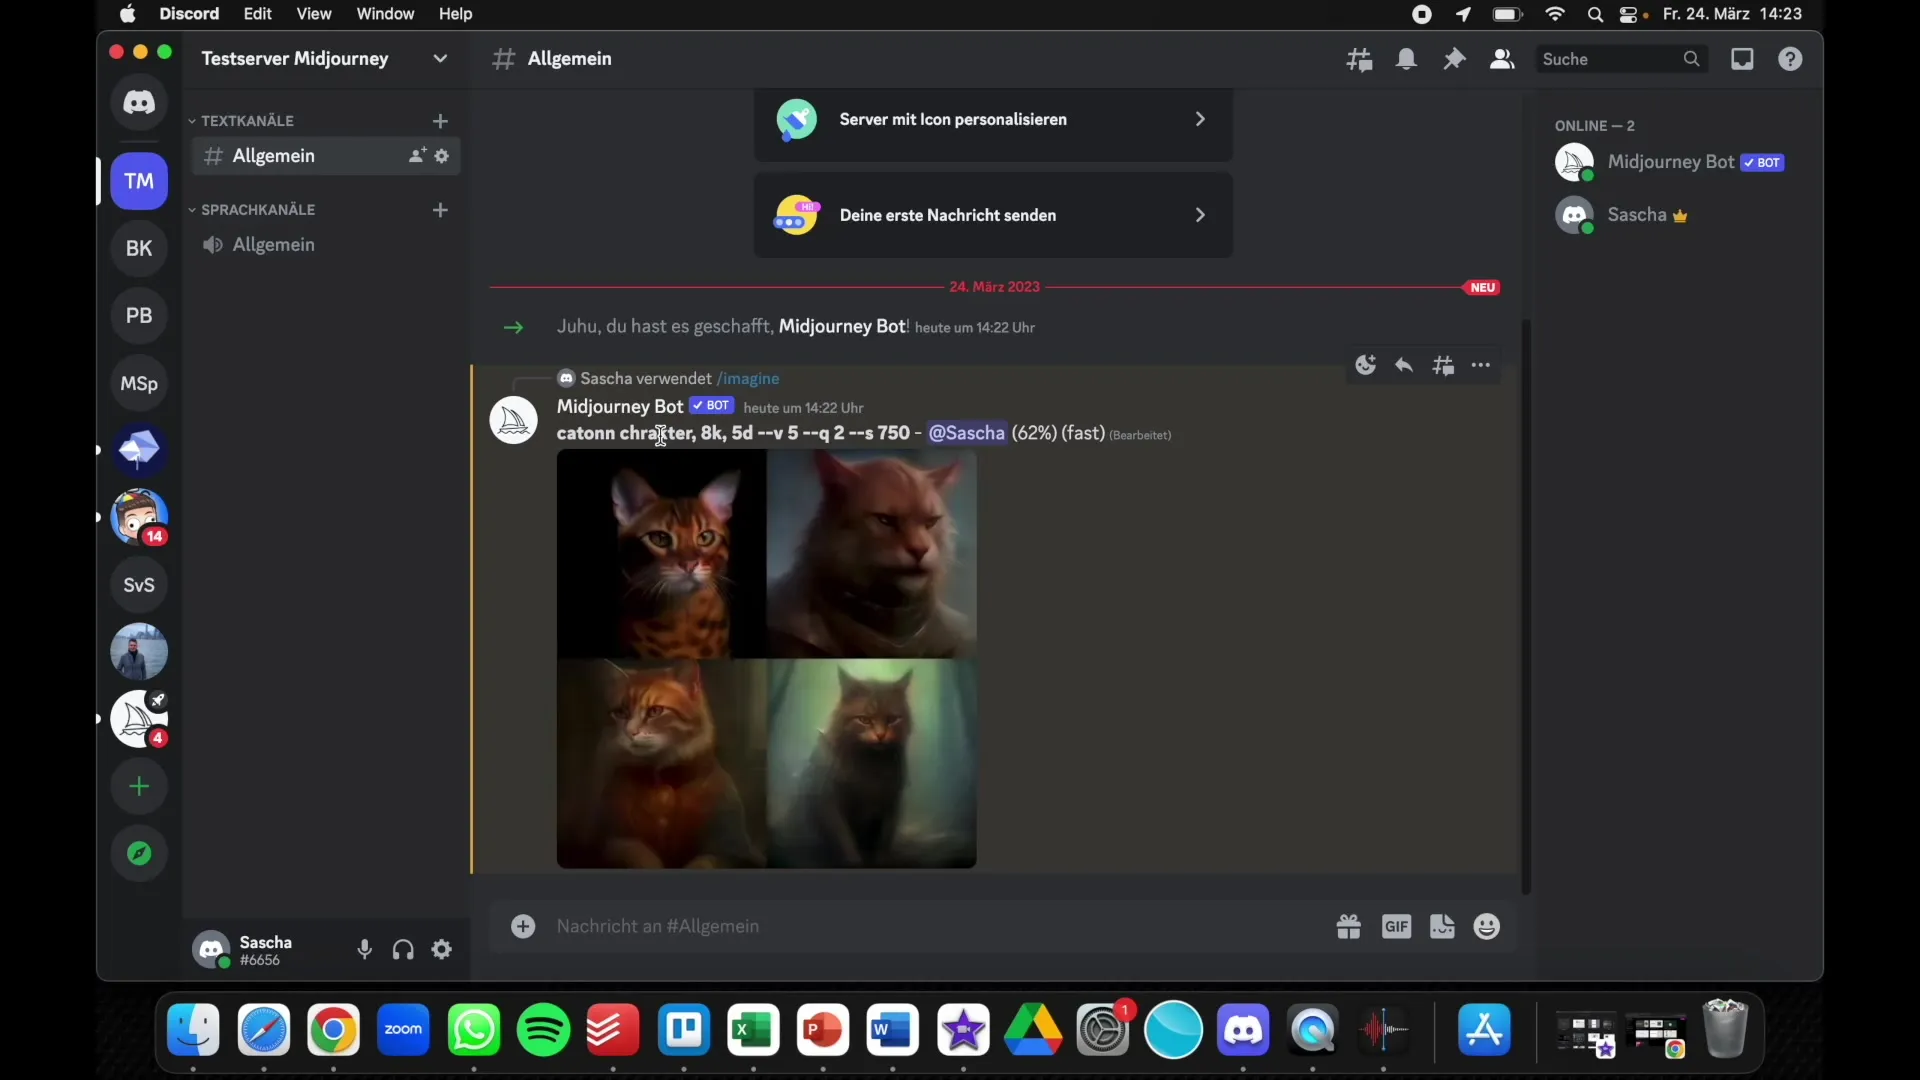This screenshot has width=1920, height=1080.
Task: Open the Help menu
Action: tap(456, 14)
